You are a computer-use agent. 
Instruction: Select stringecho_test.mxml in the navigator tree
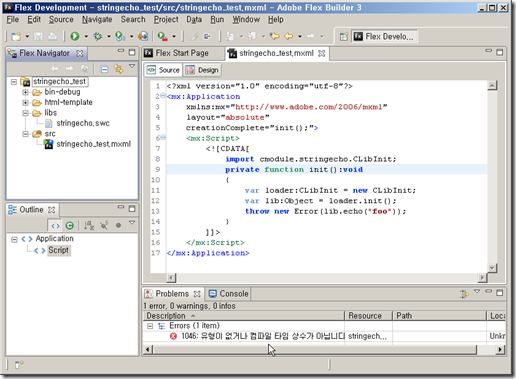pos(93,144)
